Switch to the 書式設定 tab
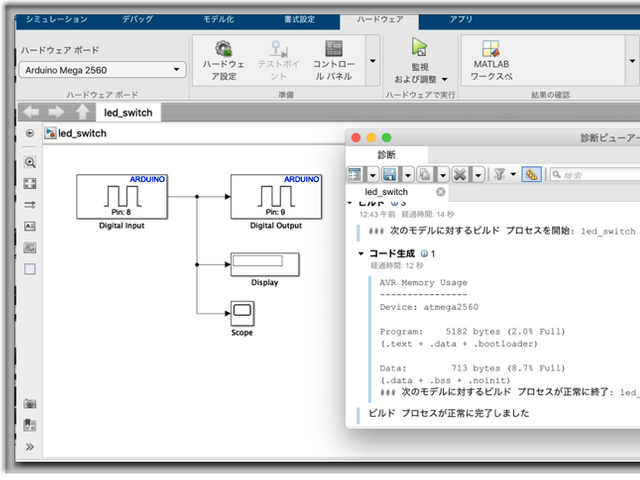 tap(300, 19)
